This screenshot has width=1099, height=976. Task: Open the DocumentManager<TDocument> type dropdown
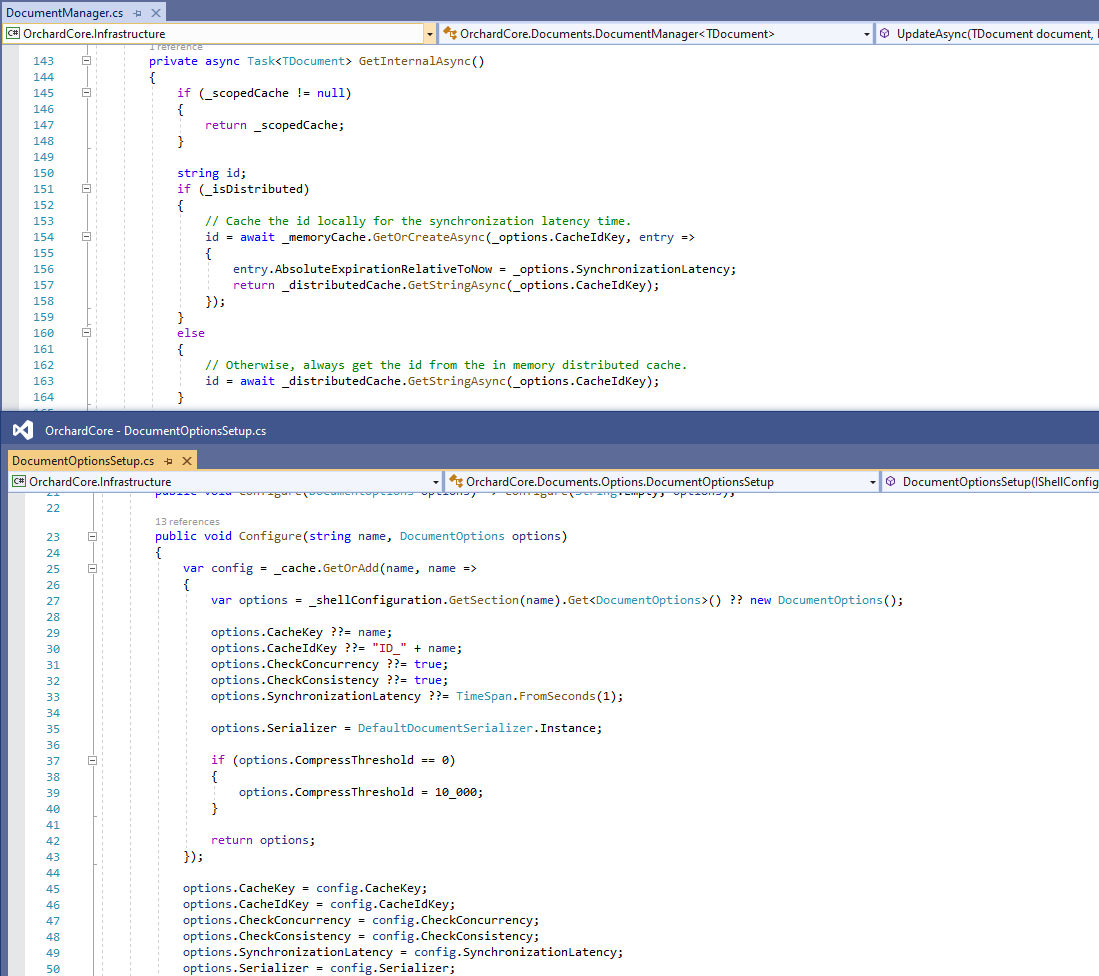[x=866, y=34]
